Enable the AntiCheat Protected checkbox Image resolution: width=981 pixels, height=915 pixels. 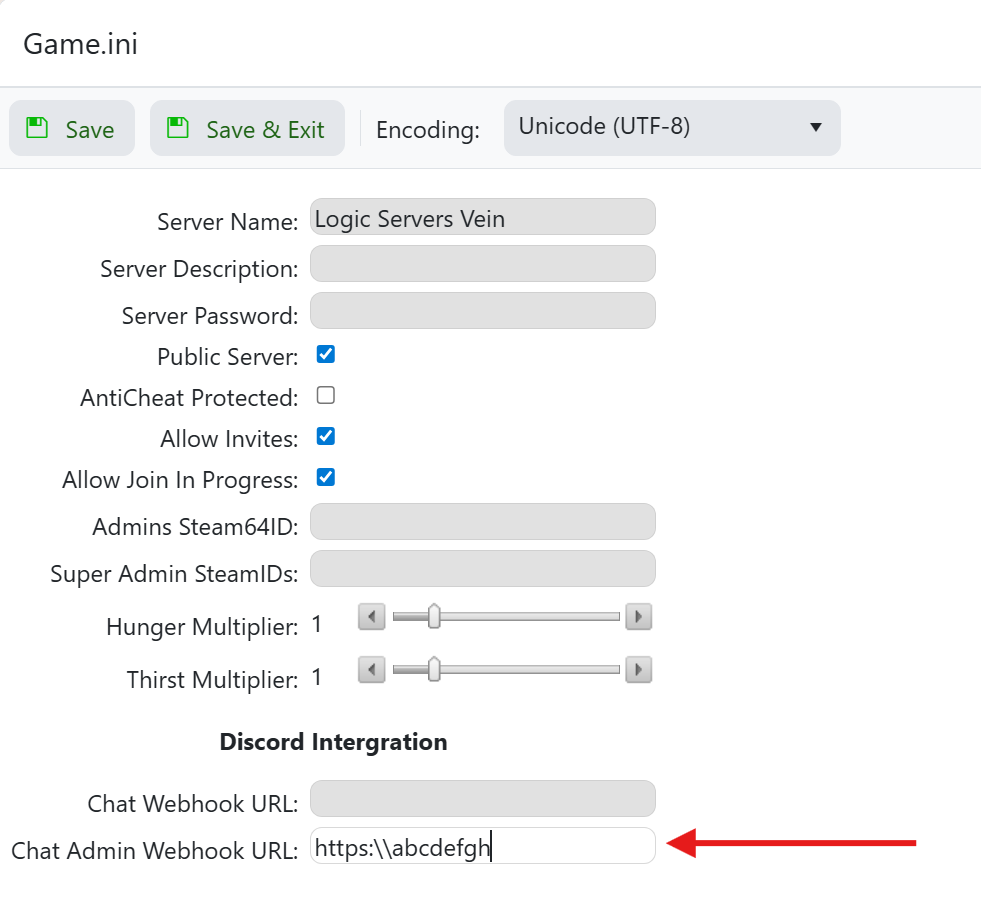[x=325, y=396]
